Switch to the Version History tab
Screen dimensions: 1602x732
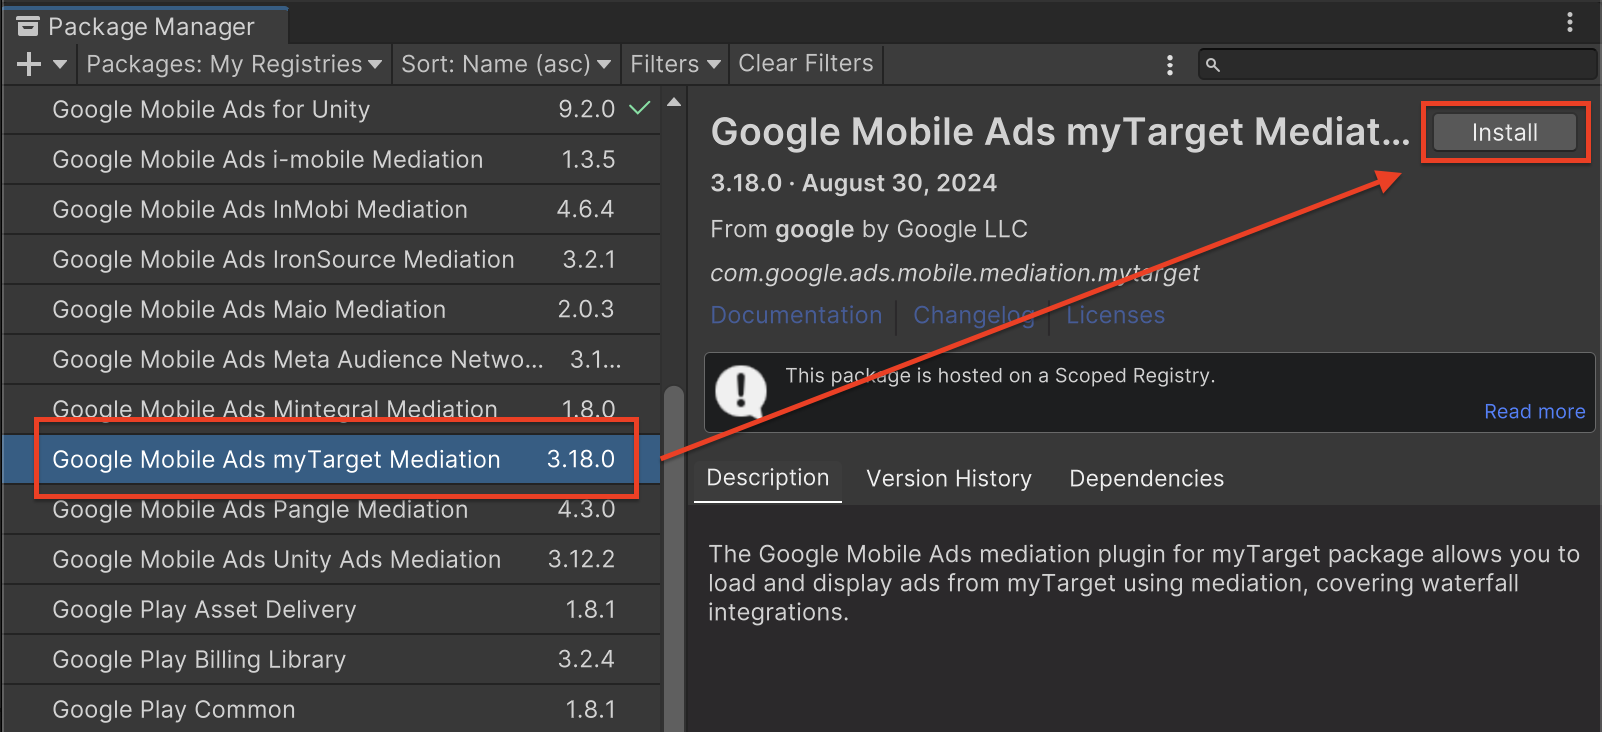coord(948,479)
